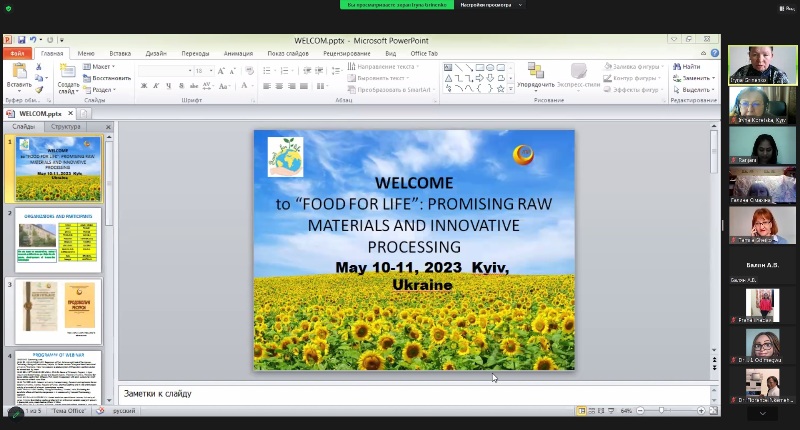Switch to the Вставка ribbon tab
Screen dimensions: 800x430
(120, 53)
